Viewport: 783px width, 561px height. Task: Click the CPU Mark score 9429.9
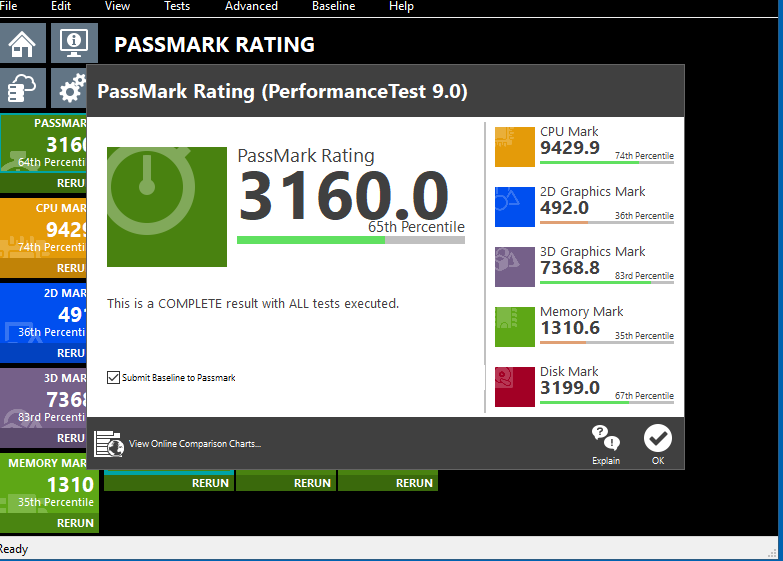pos(570,148)
